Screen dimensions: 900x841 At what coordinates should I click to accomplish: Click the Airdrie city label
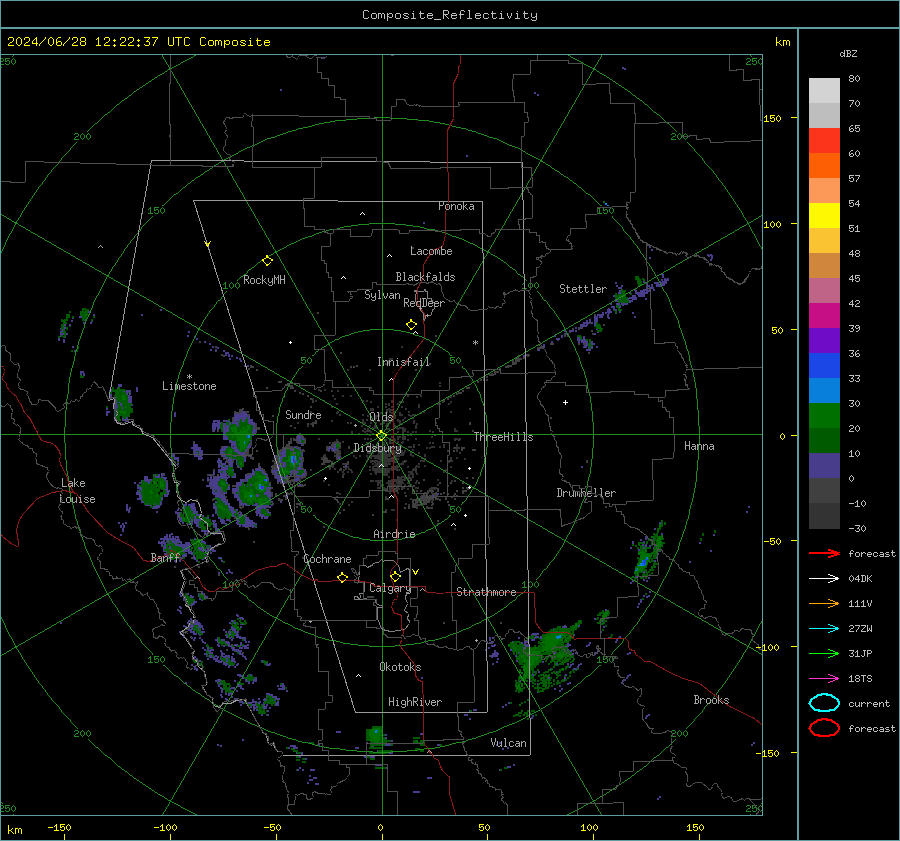tap(394, 534)
